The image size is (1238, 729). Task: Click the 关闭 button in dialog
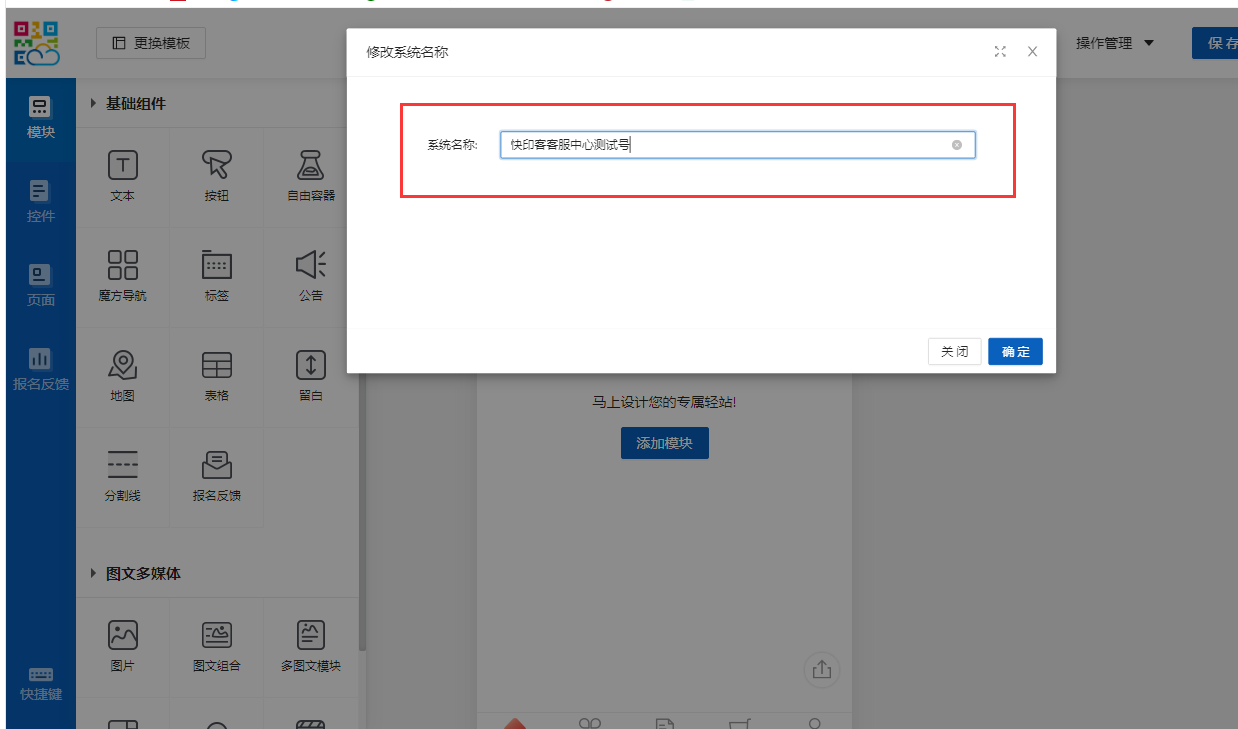(954, 352)
